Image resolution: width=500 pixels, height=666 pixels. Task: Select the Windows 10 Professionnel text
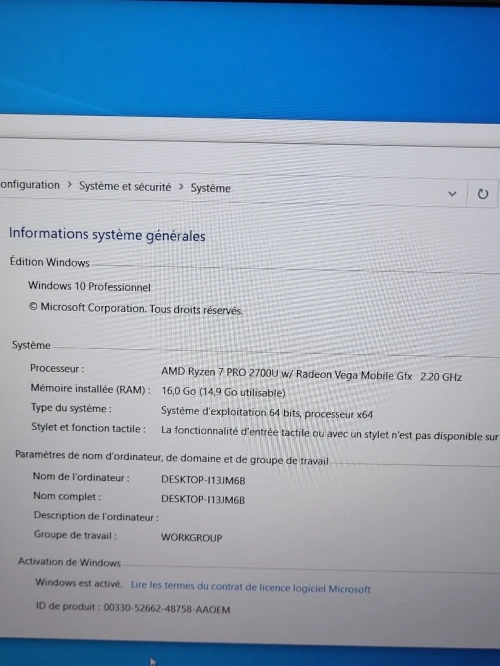pos(89,286)
